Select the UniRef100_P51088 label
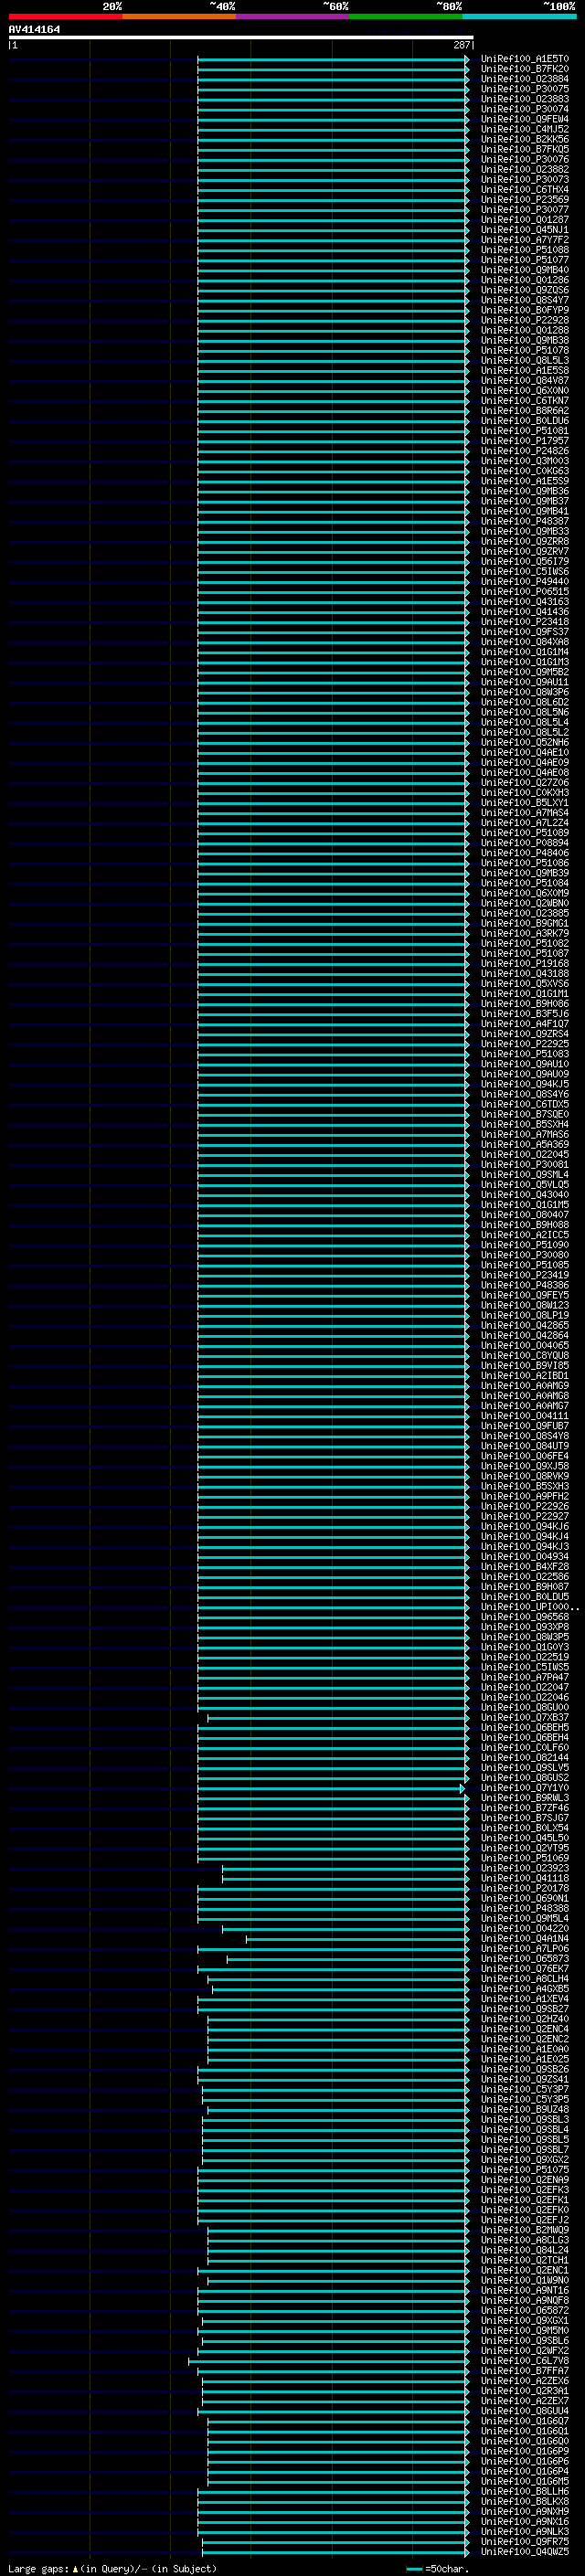 pyautogui.click(x=524, y=249)
